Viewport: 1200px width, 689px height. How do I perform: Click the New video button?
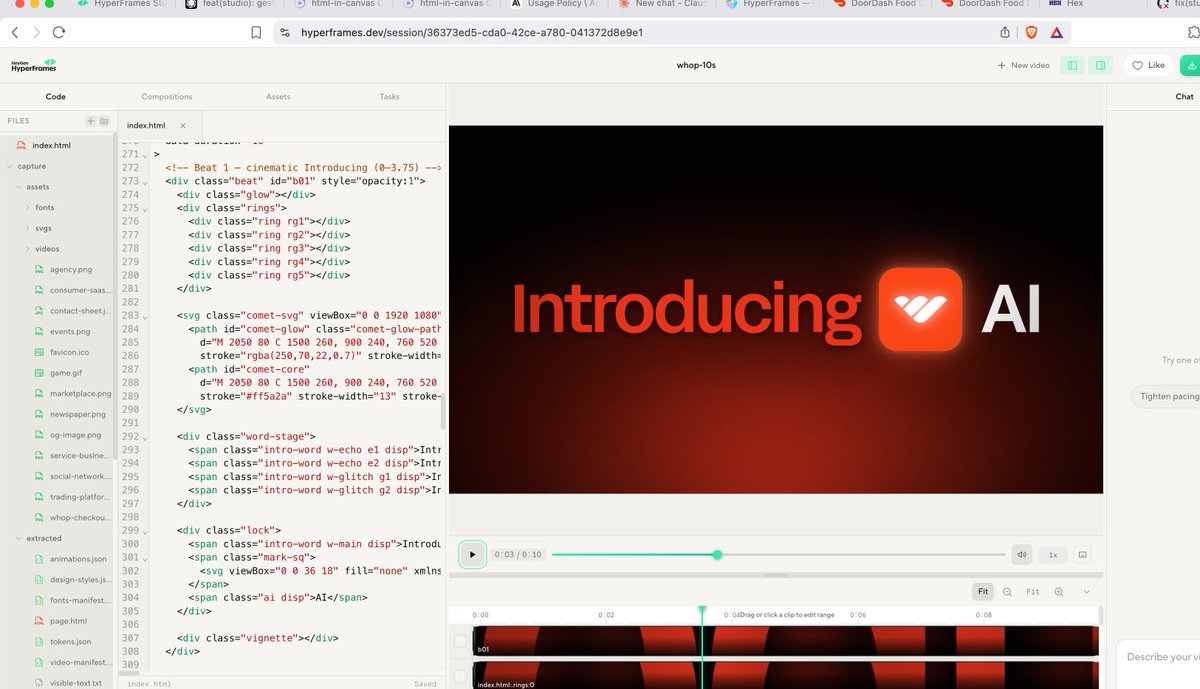[1023, 65]
